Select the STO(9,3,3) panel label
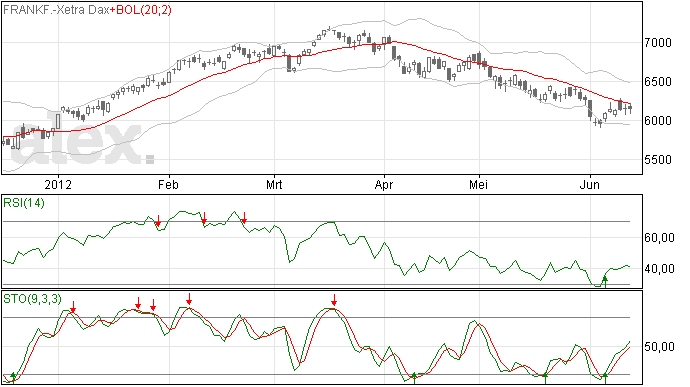 (32, 299)
